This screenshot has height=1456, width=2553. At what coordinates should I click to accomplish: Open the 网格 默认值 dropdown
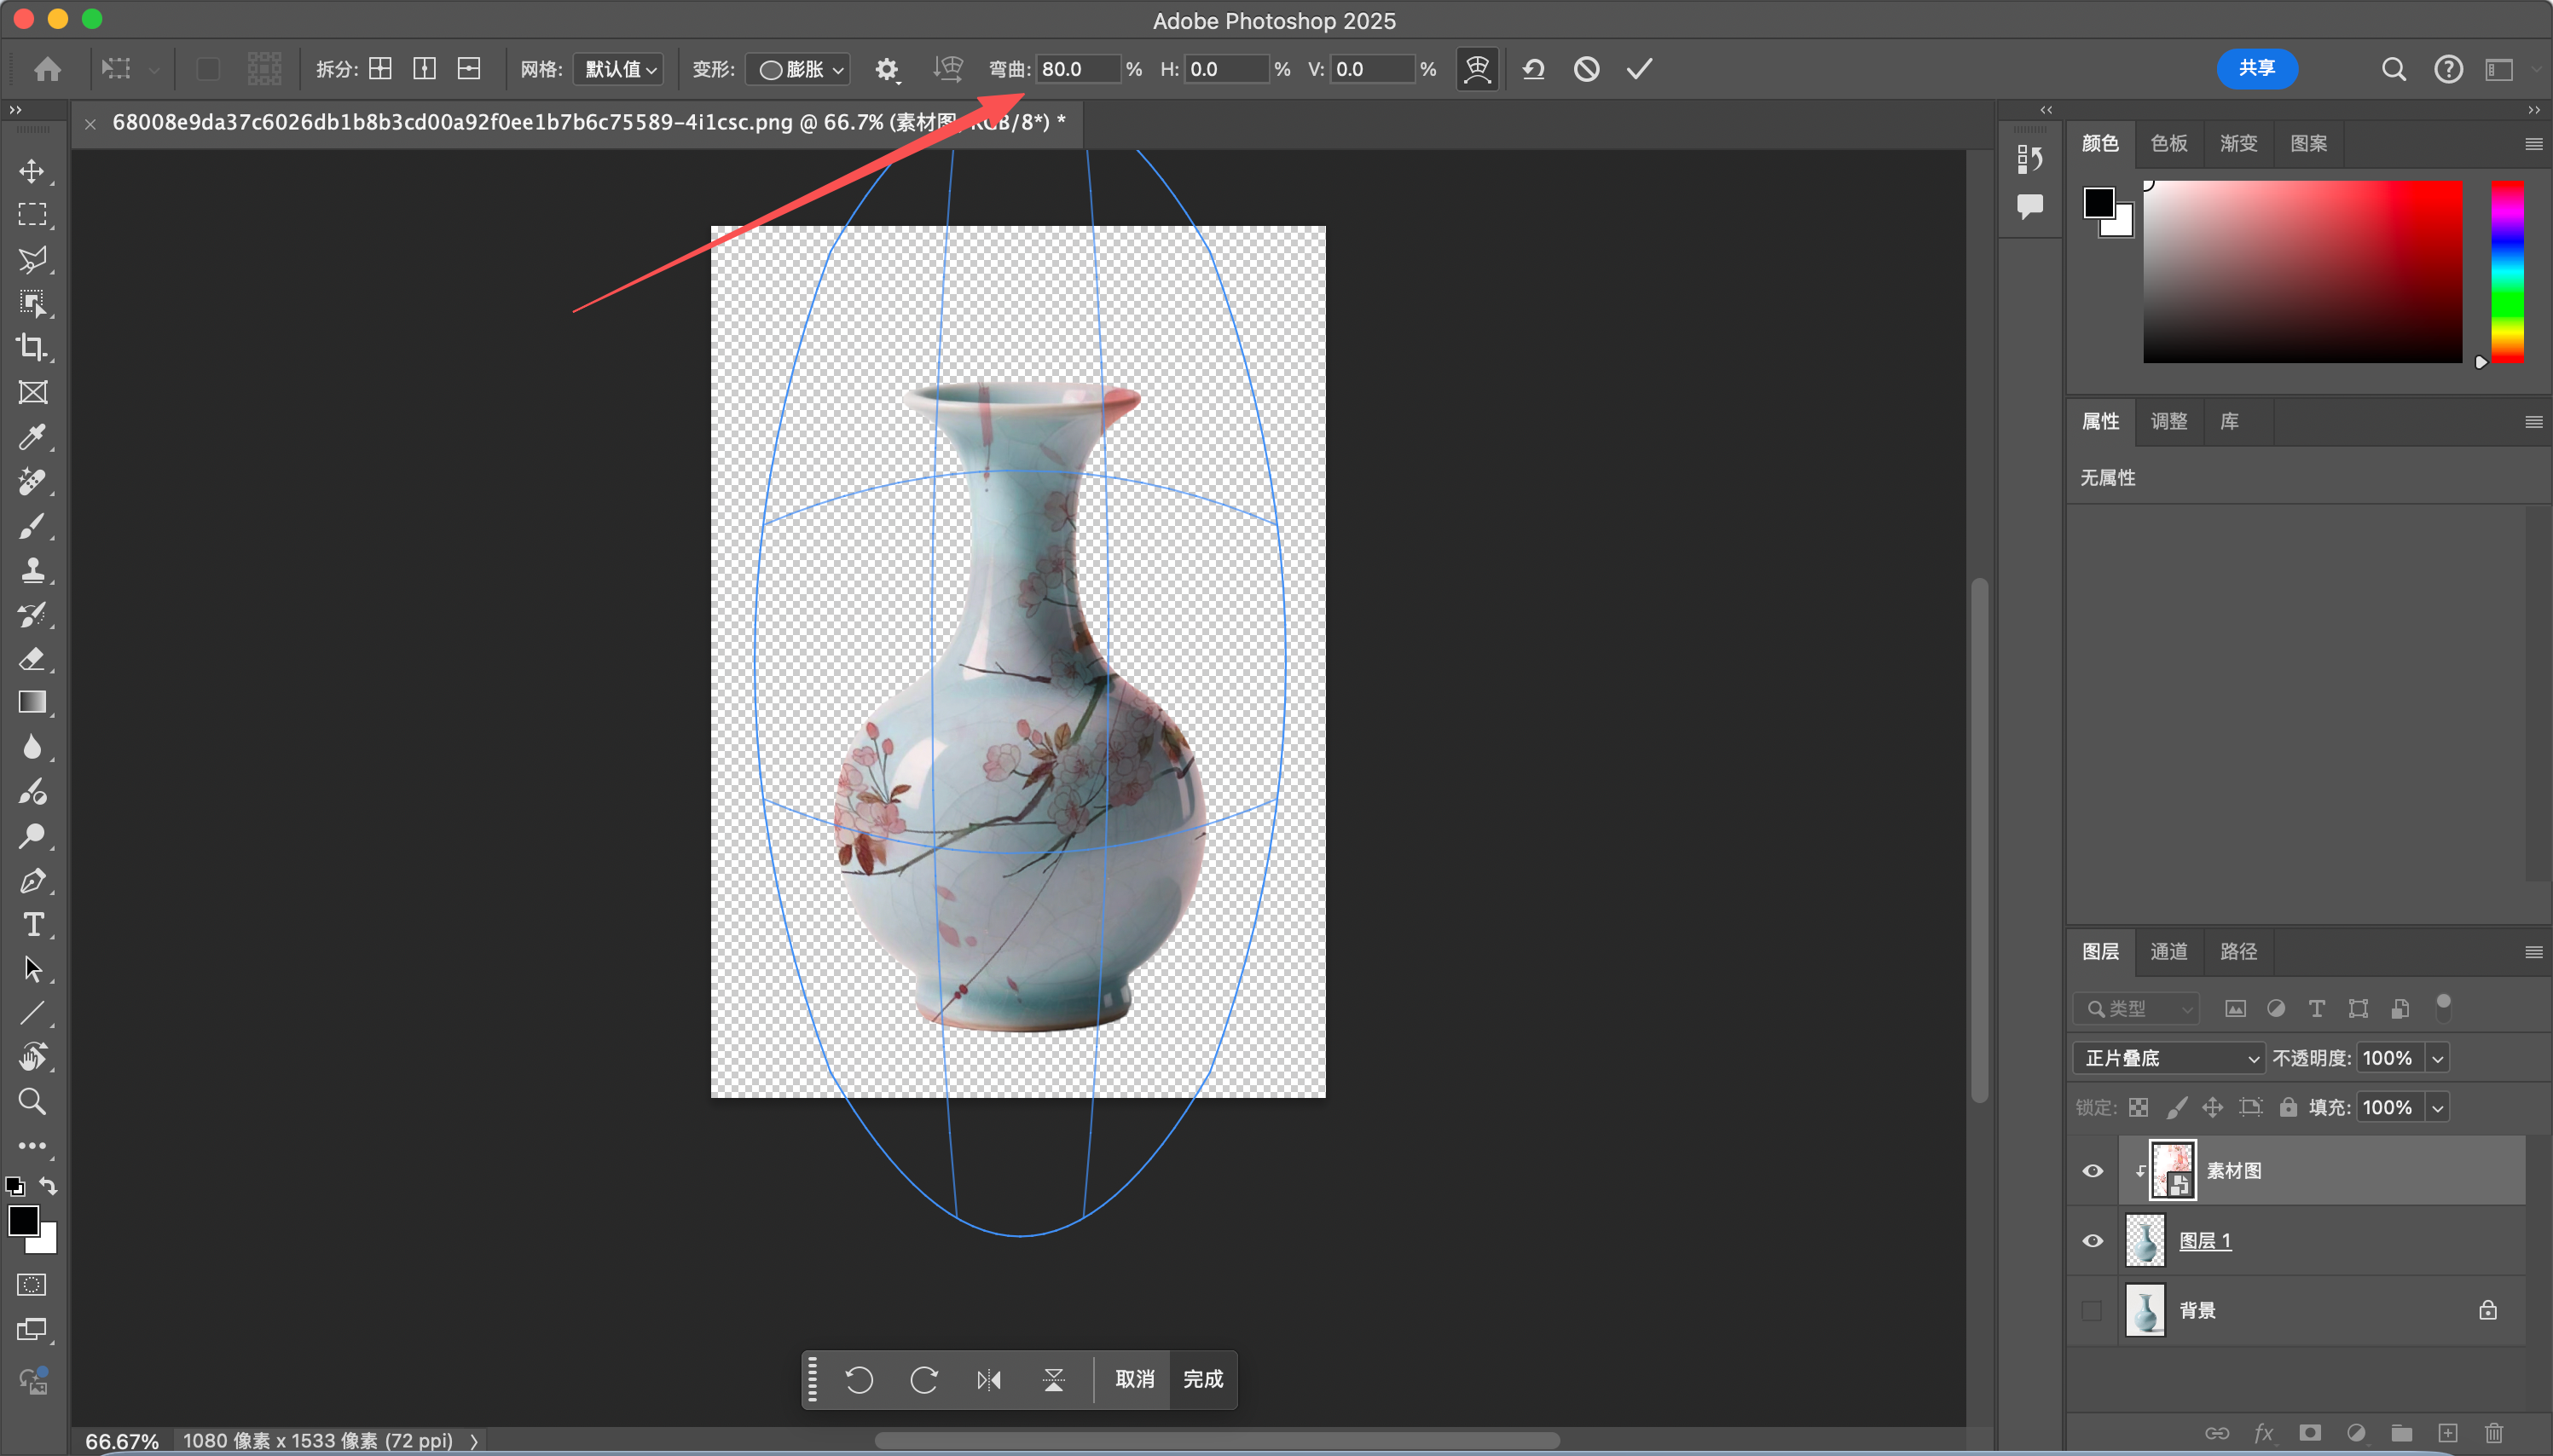tap(619, 69)
